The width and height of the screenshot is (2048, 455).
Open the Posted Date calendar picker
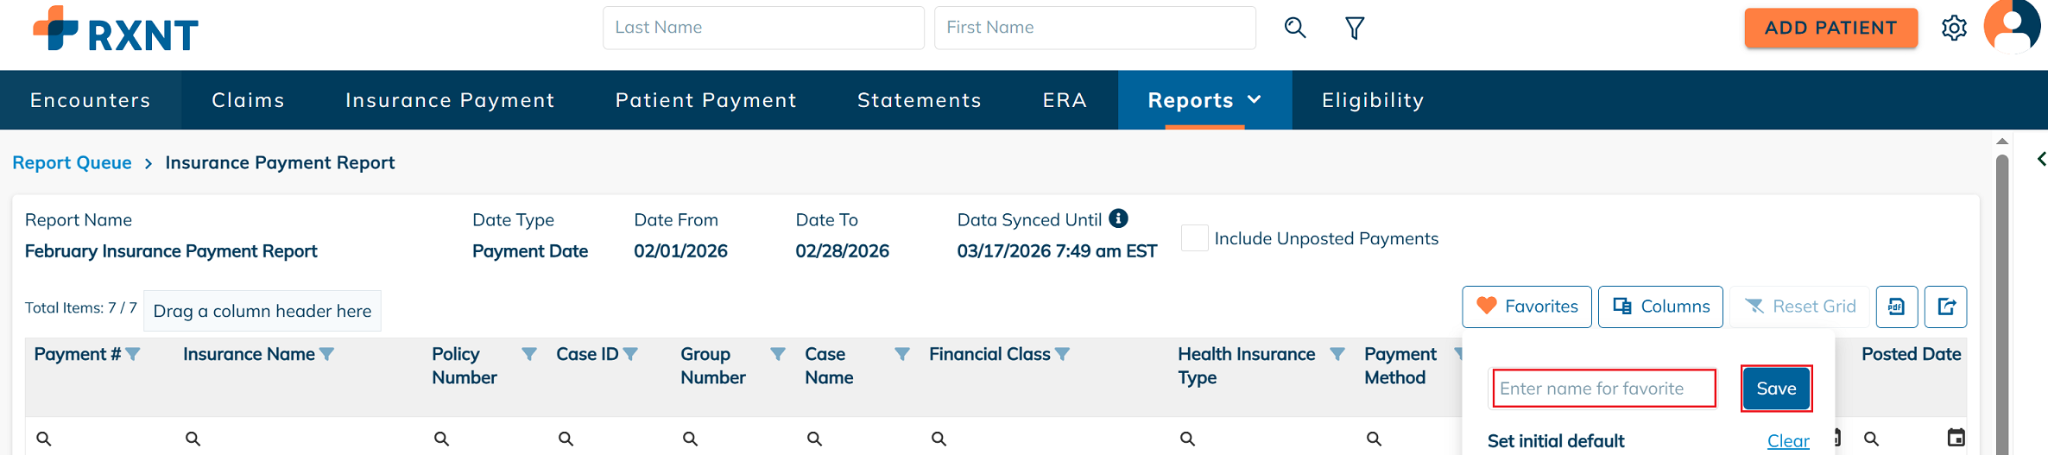tap(1956, 437)
